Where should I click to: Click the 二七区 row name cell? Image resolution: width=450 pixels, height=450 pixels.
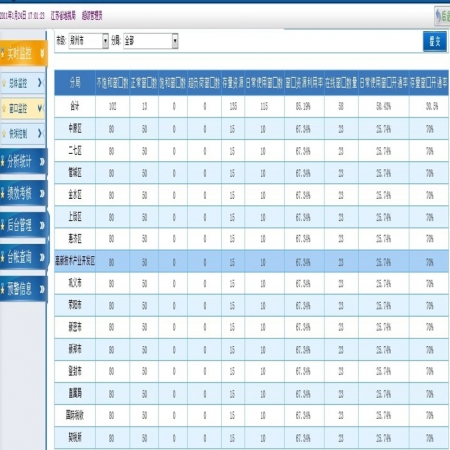tap(75, 151)
